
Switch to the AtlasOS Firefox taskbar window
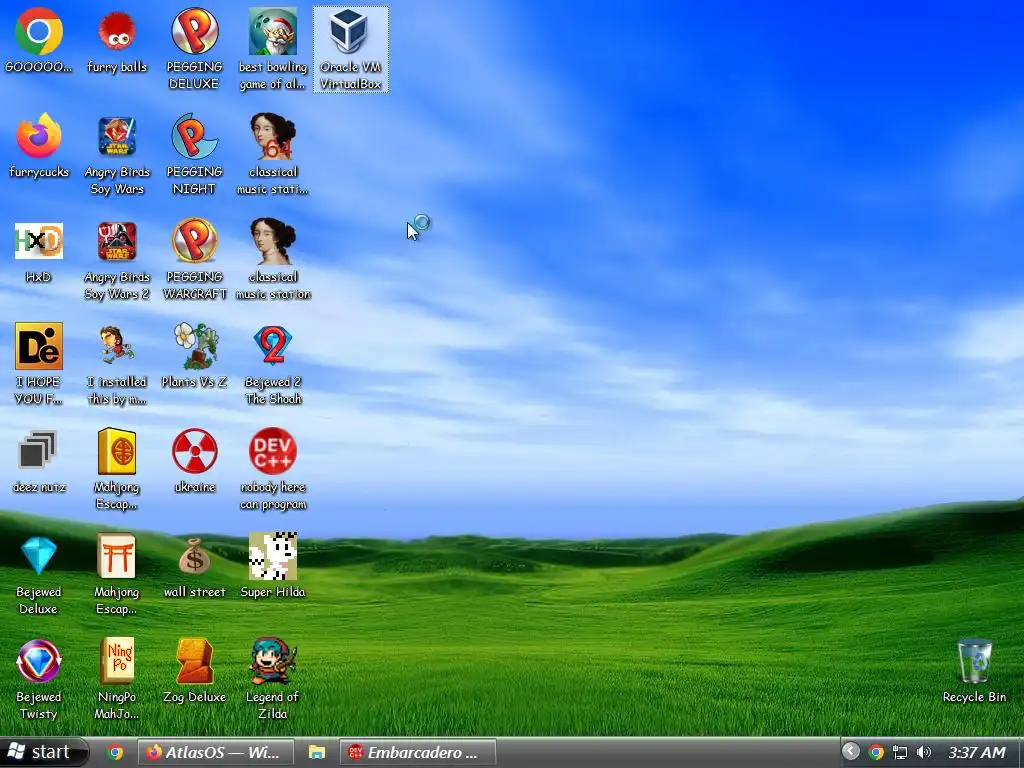coord(215,752)
